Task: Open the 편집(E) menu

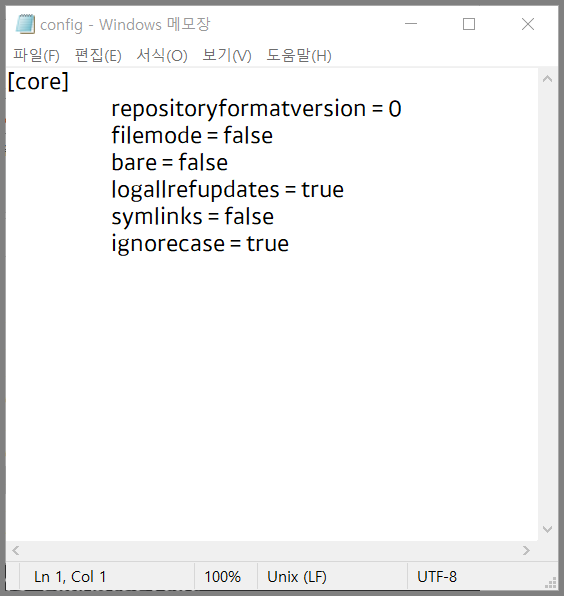Action: click(98, 55)
